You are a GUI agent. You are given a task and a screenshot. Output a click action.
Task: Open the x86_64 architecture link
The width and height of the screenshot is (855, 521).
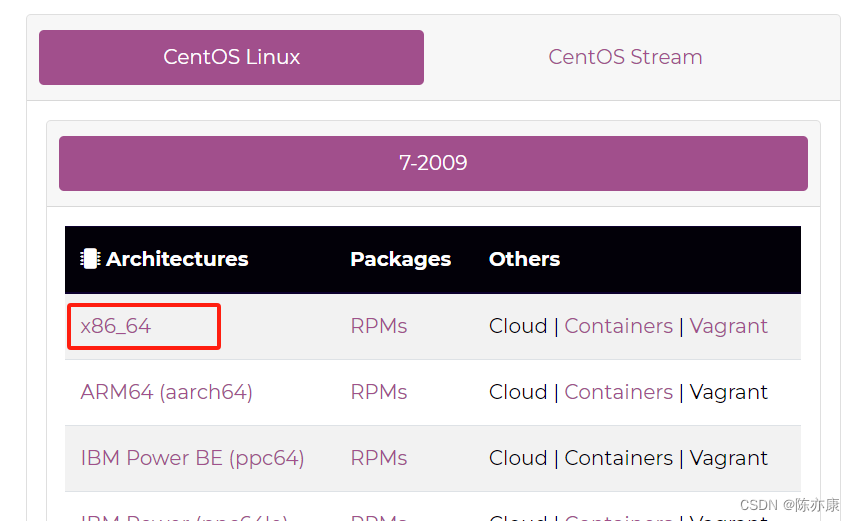[x=116, y=326]
